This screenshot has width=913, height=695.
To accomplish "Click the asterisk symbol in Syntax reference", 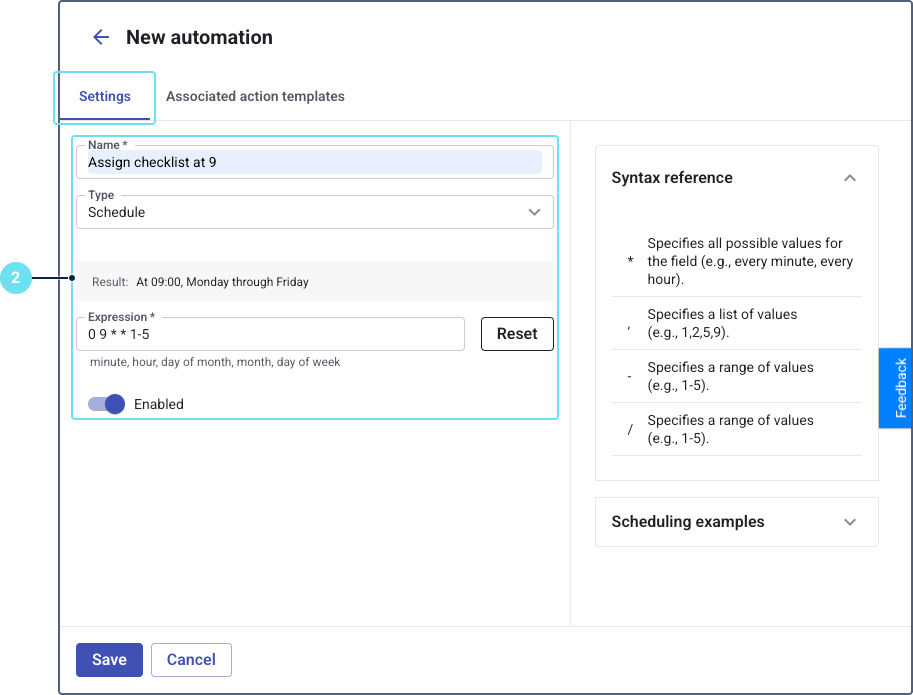I will point(630,261).
